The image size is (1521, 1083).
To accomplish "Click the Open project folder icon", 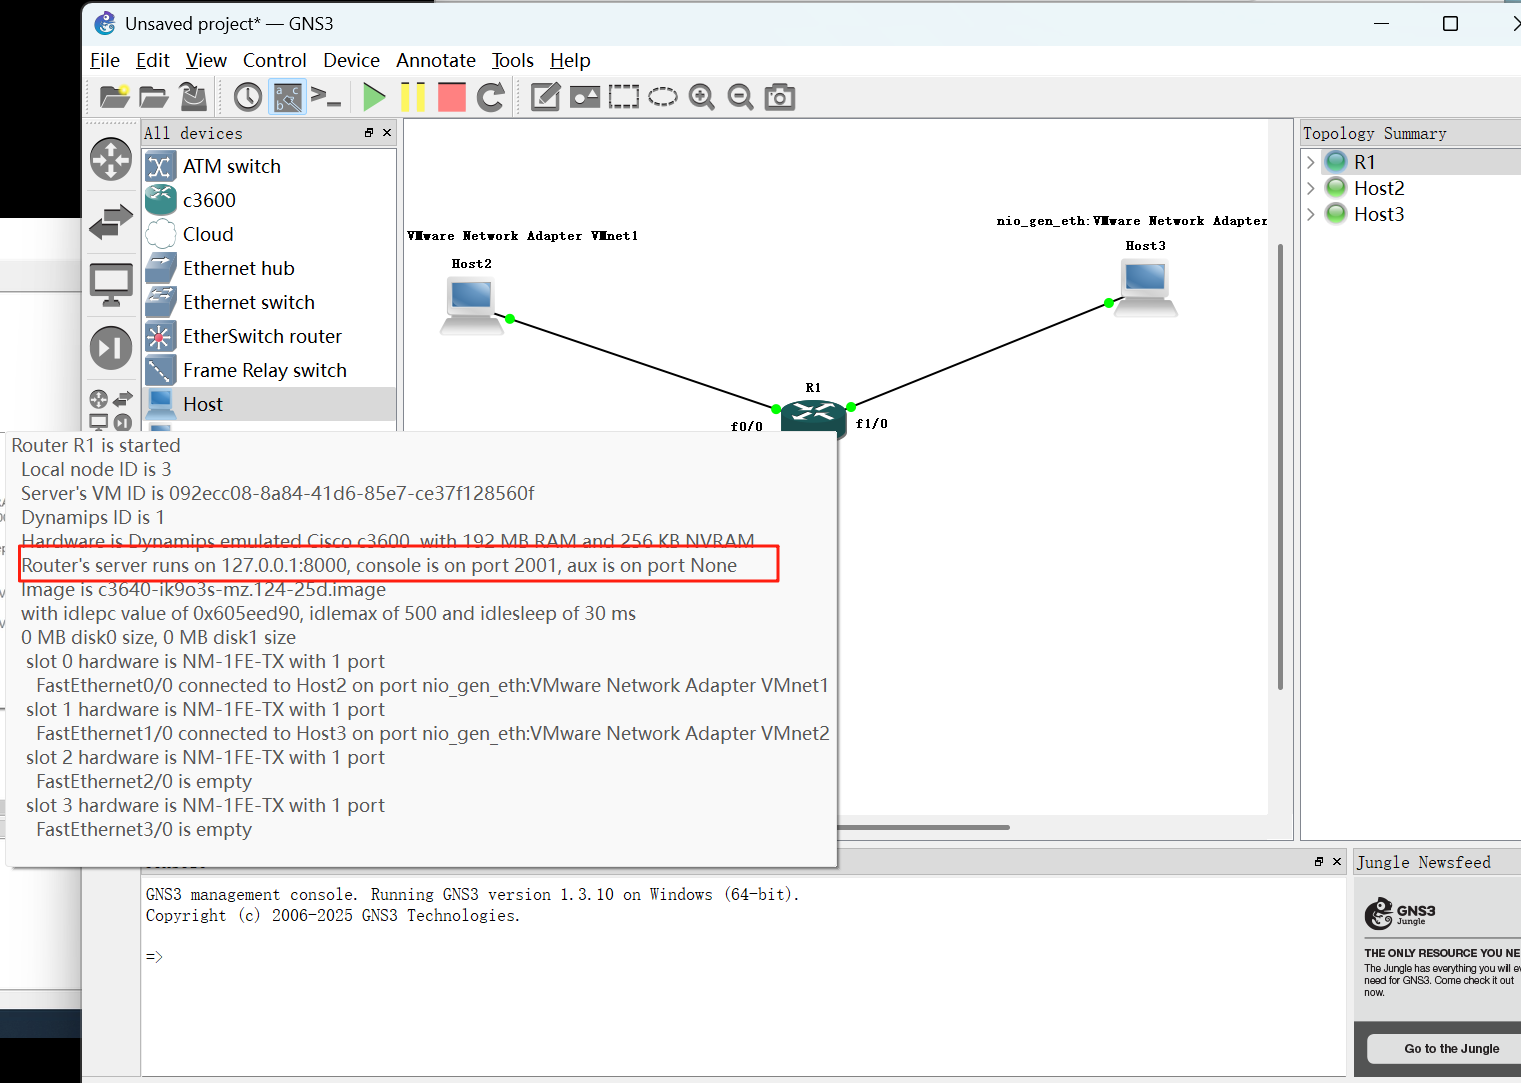I will coord(153,97).
